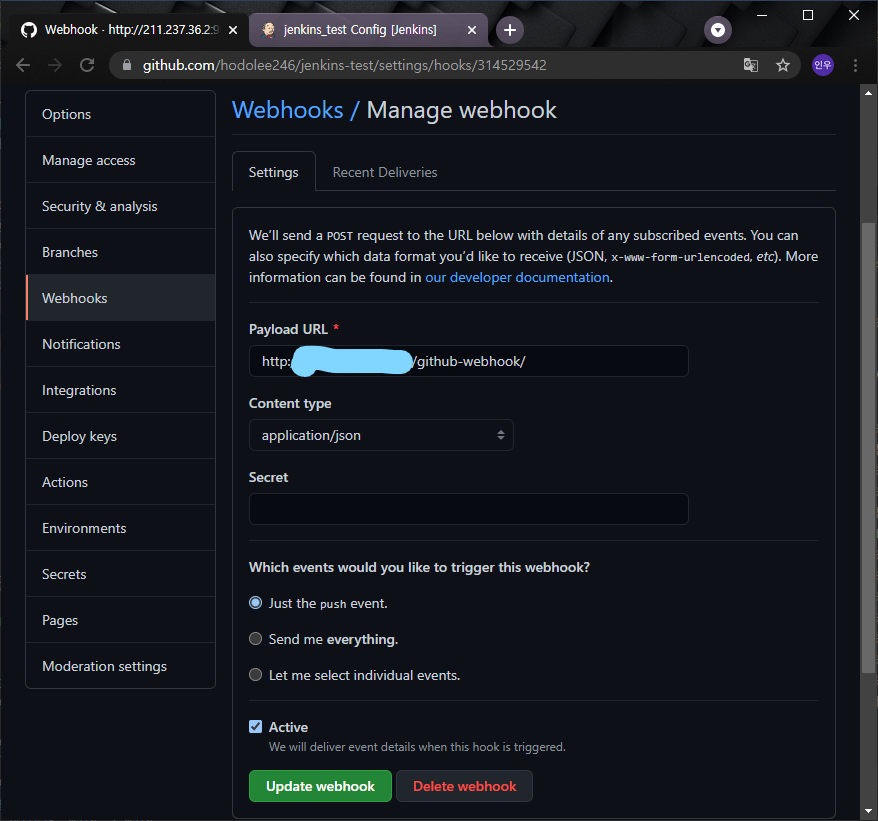Click the tab search dropdown circle icon
This screenshot has width=878, height=821.
coord(718,30)
